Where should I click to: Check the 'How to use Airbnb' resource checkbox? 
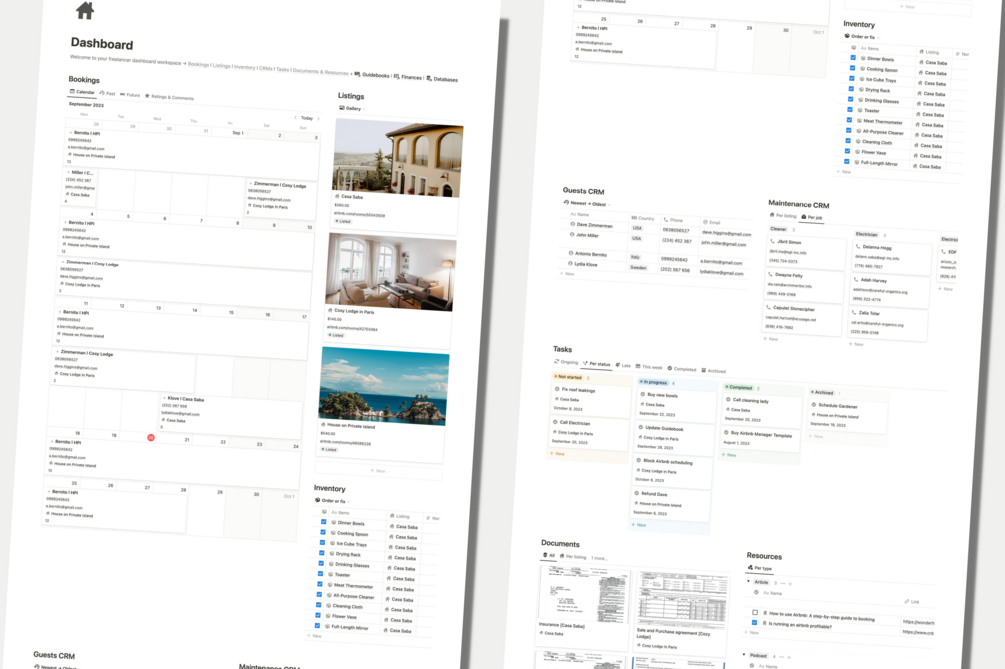(x=755, y=612)
